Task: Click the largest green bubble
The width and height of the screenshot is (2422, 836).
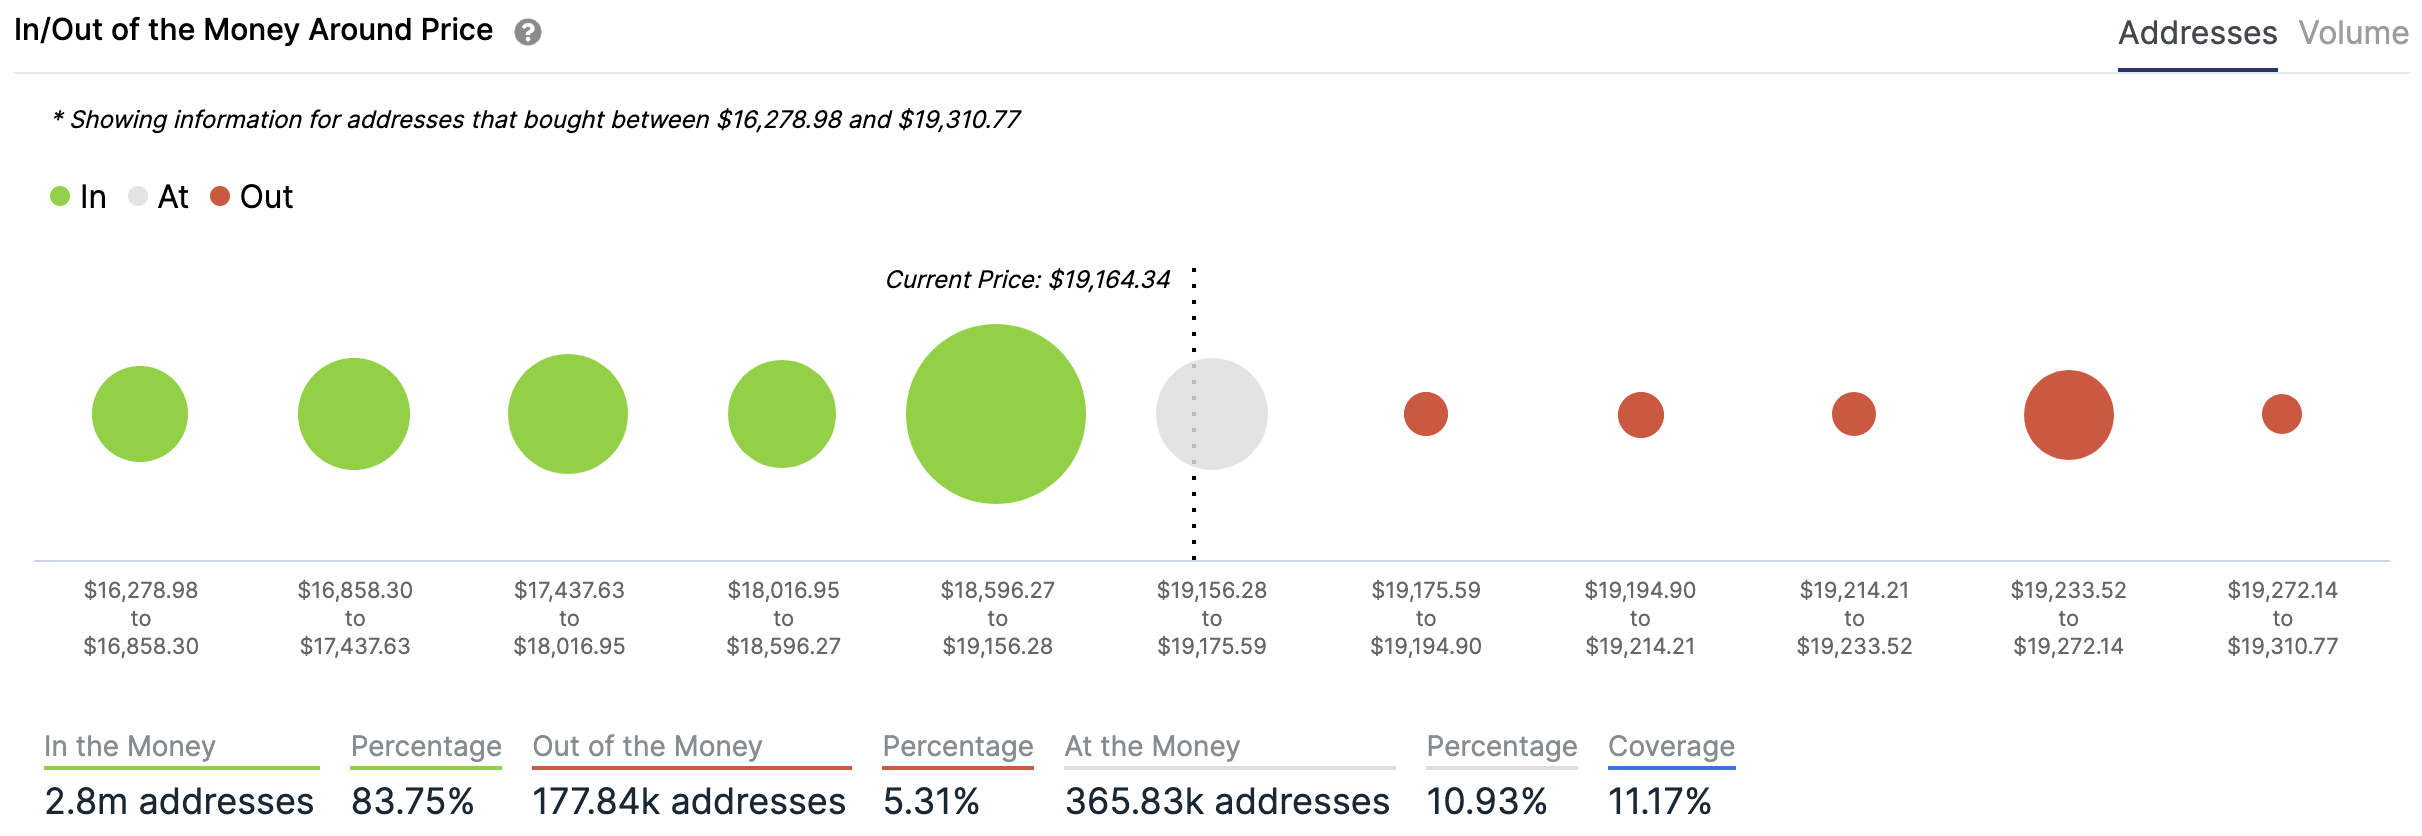Action: 996,414
